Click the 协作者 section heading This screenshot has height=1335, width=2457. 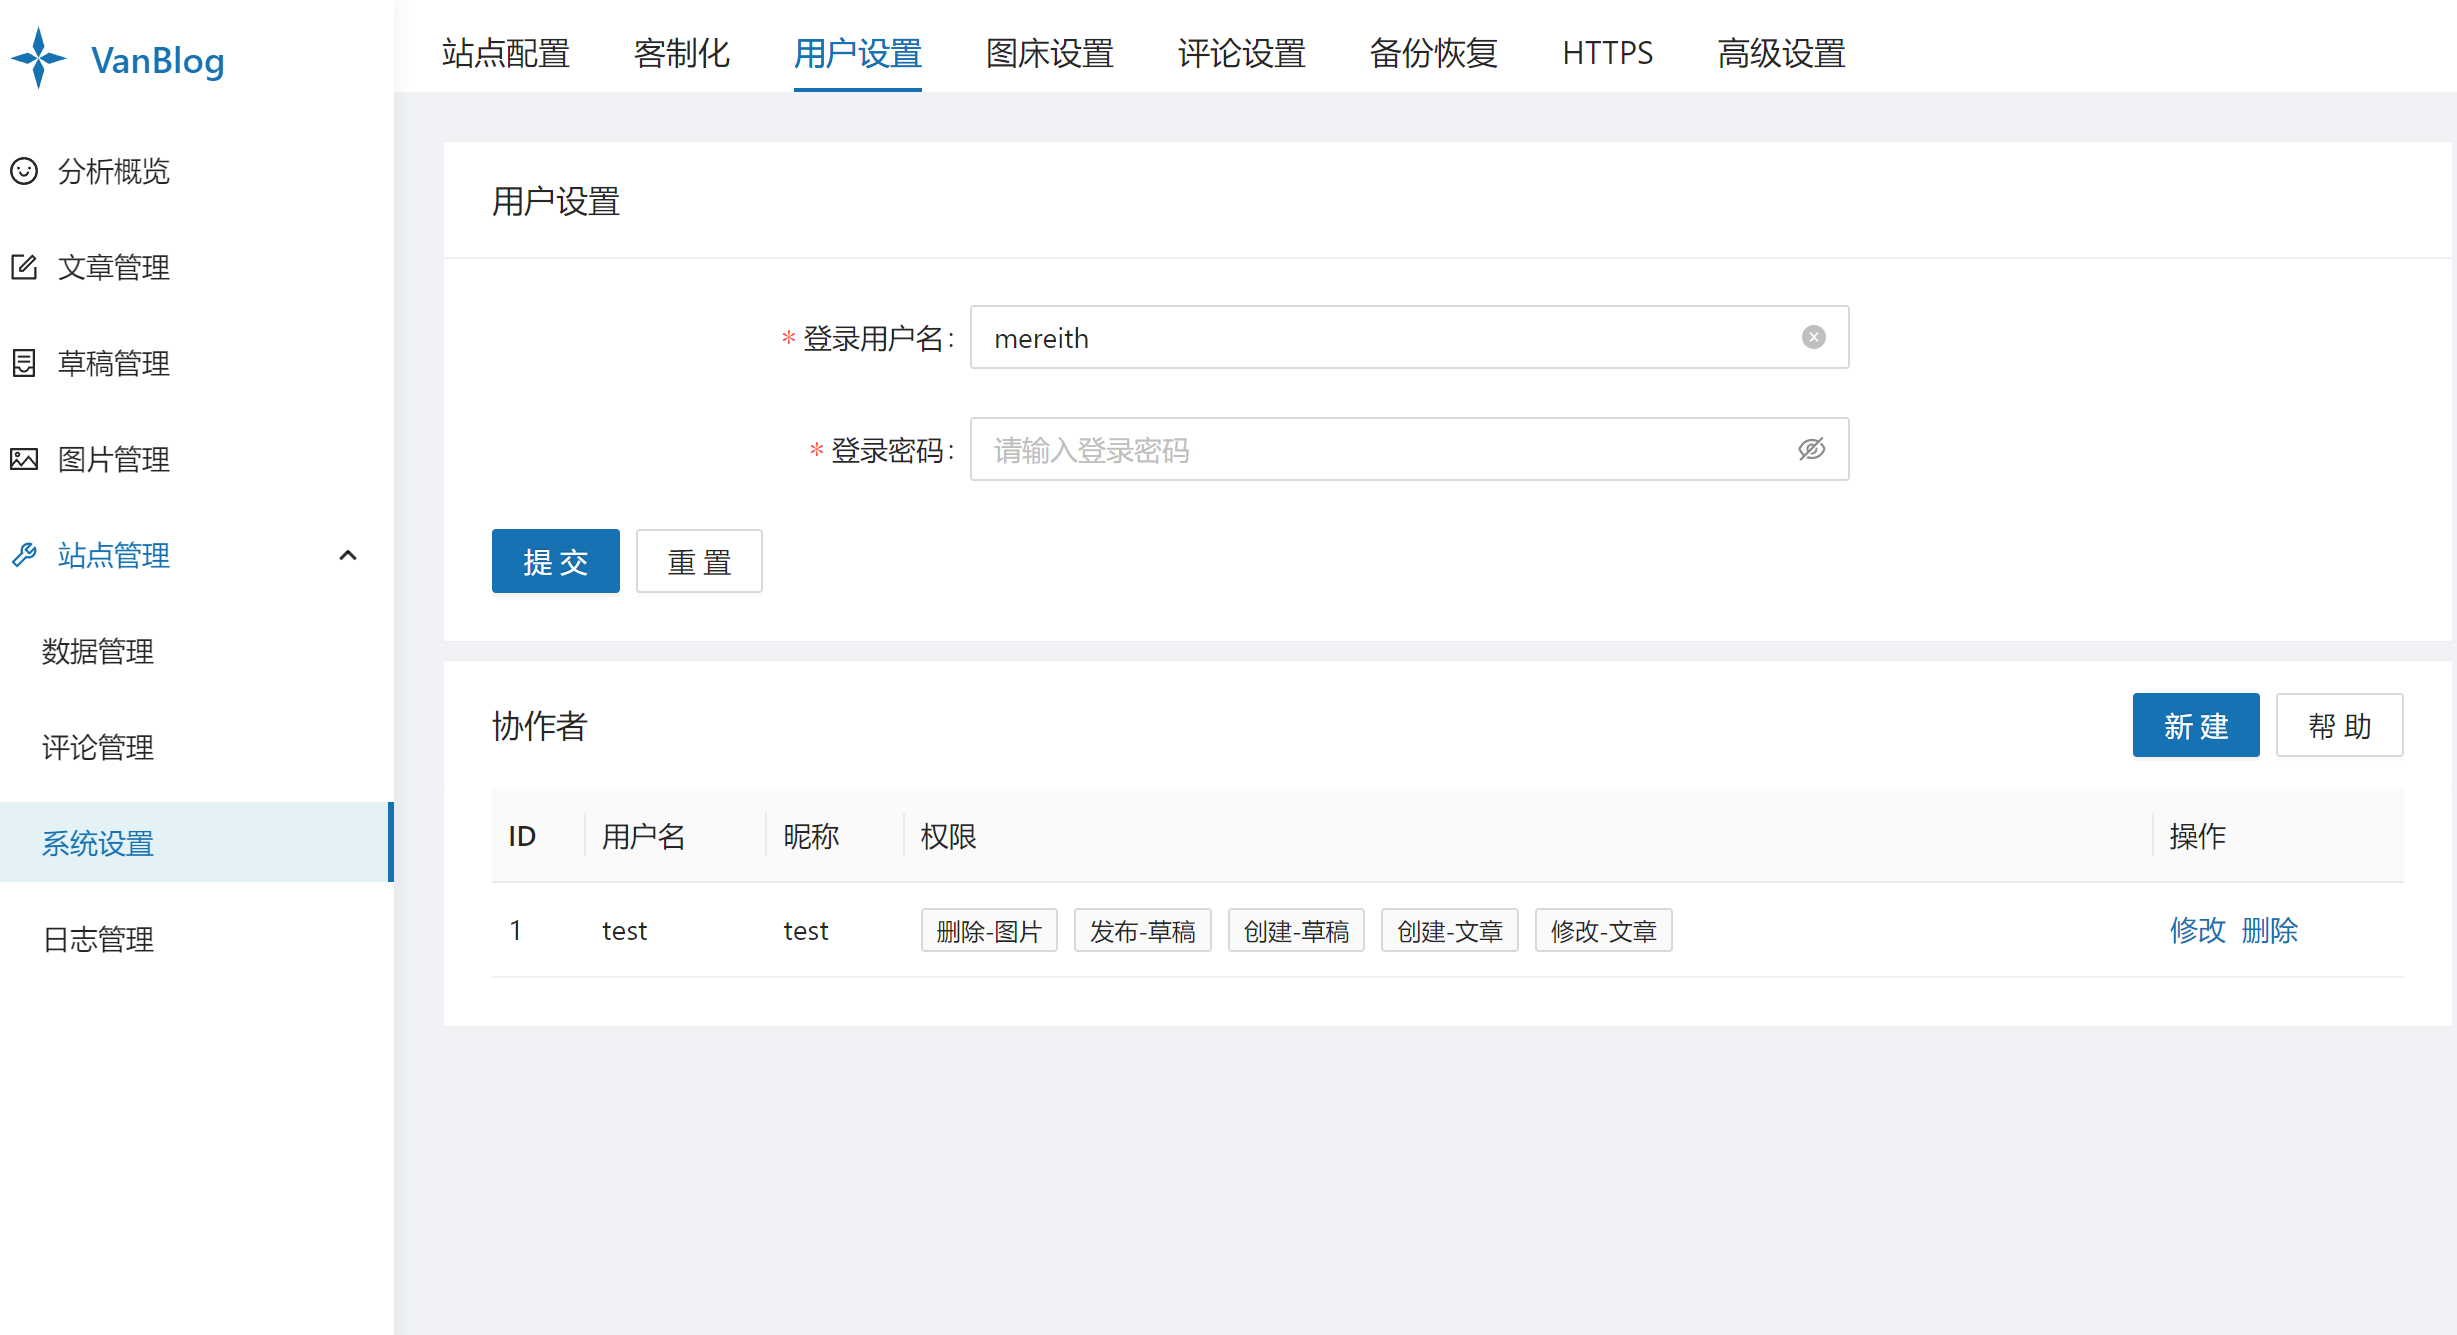point(540,726)
